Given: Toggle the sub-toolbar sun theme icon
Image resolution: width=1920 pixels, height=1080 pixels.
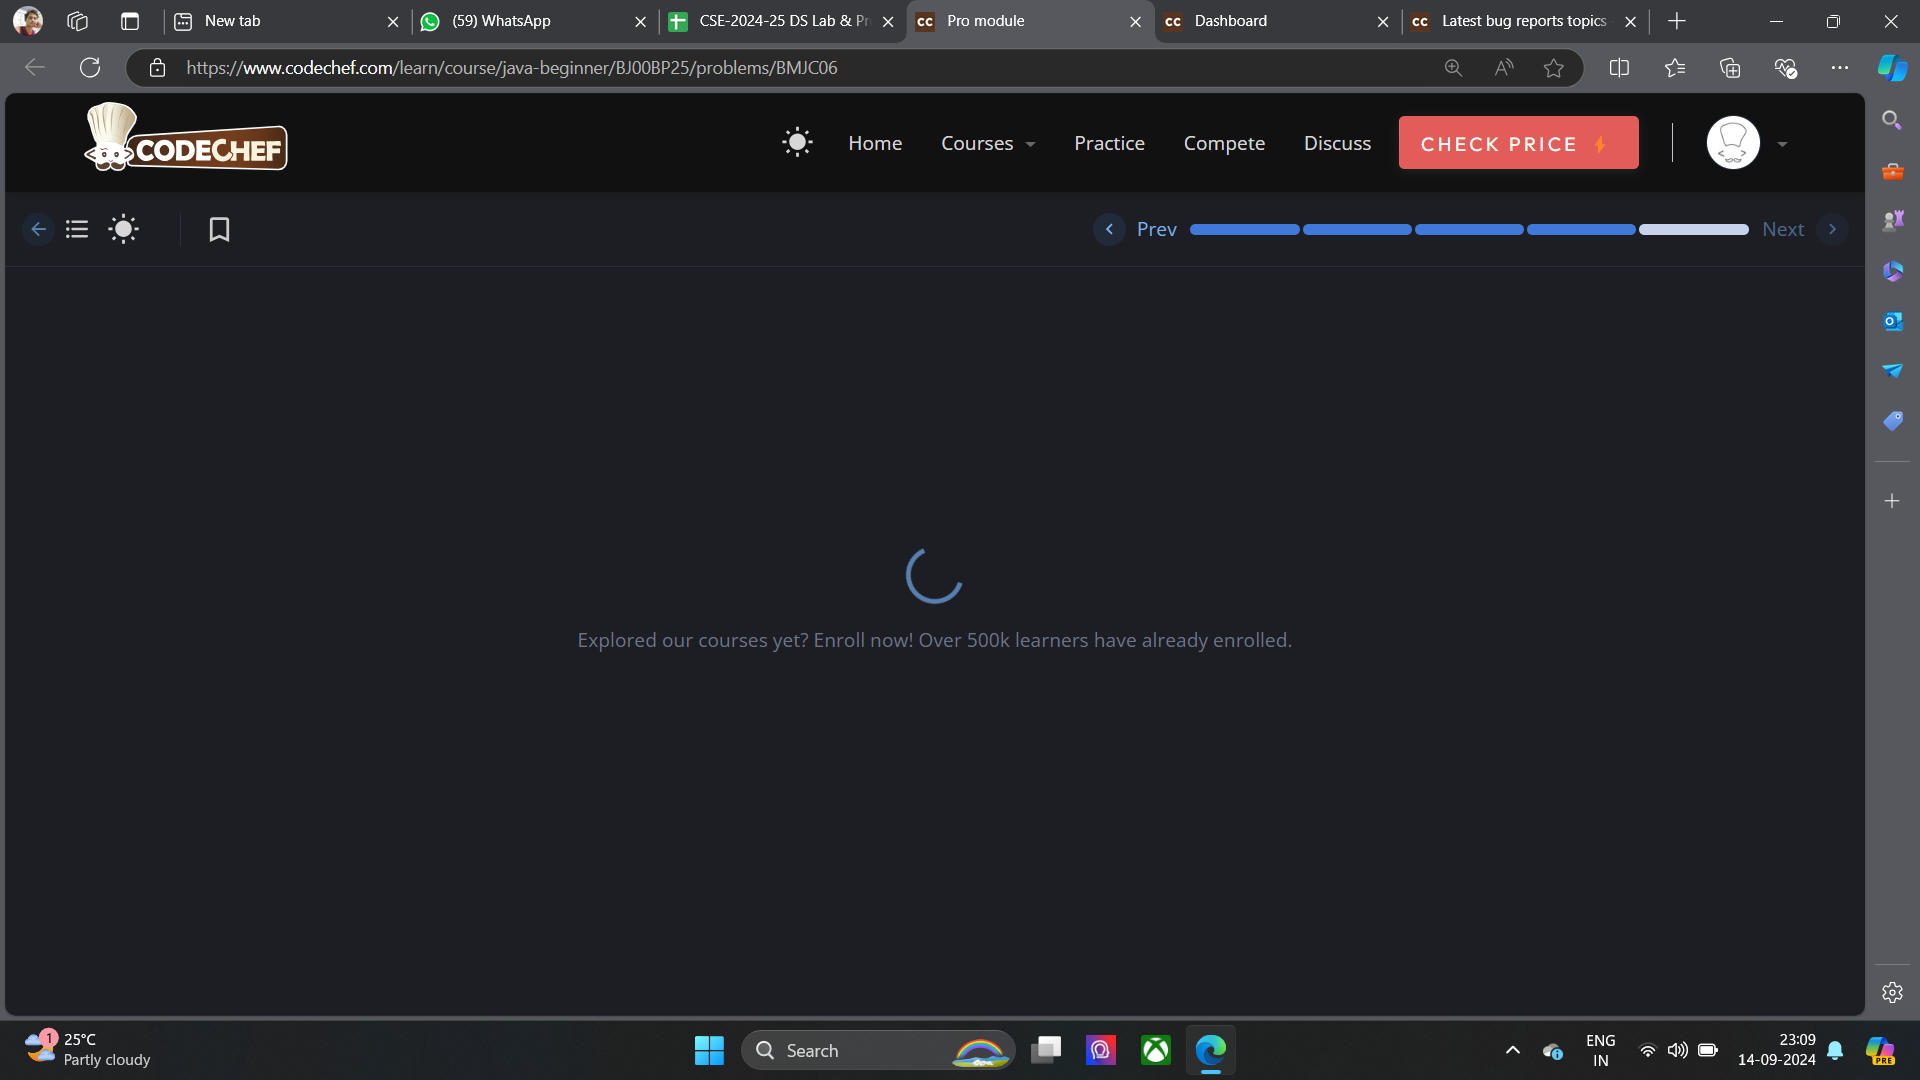Looking at the screenshot, I should click(x=123, y=229).
